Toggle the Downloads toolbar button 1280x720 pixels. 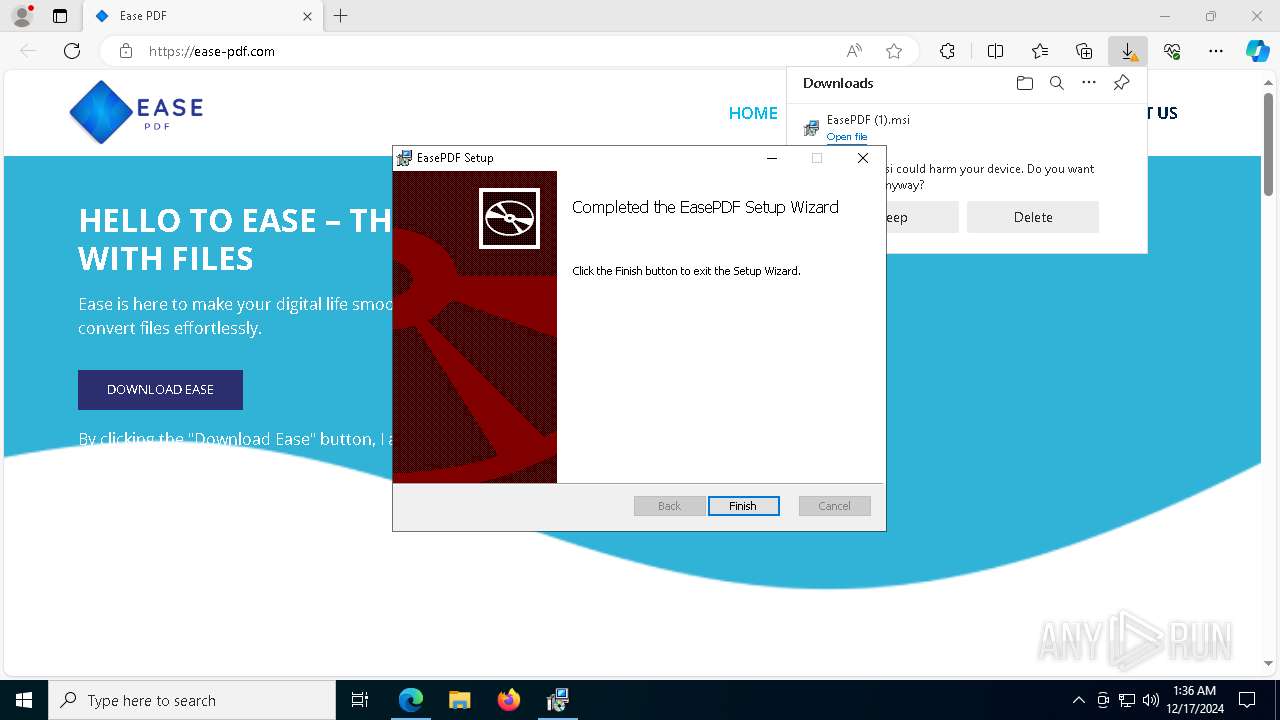pyautogui.click(x=1128, y=51)
